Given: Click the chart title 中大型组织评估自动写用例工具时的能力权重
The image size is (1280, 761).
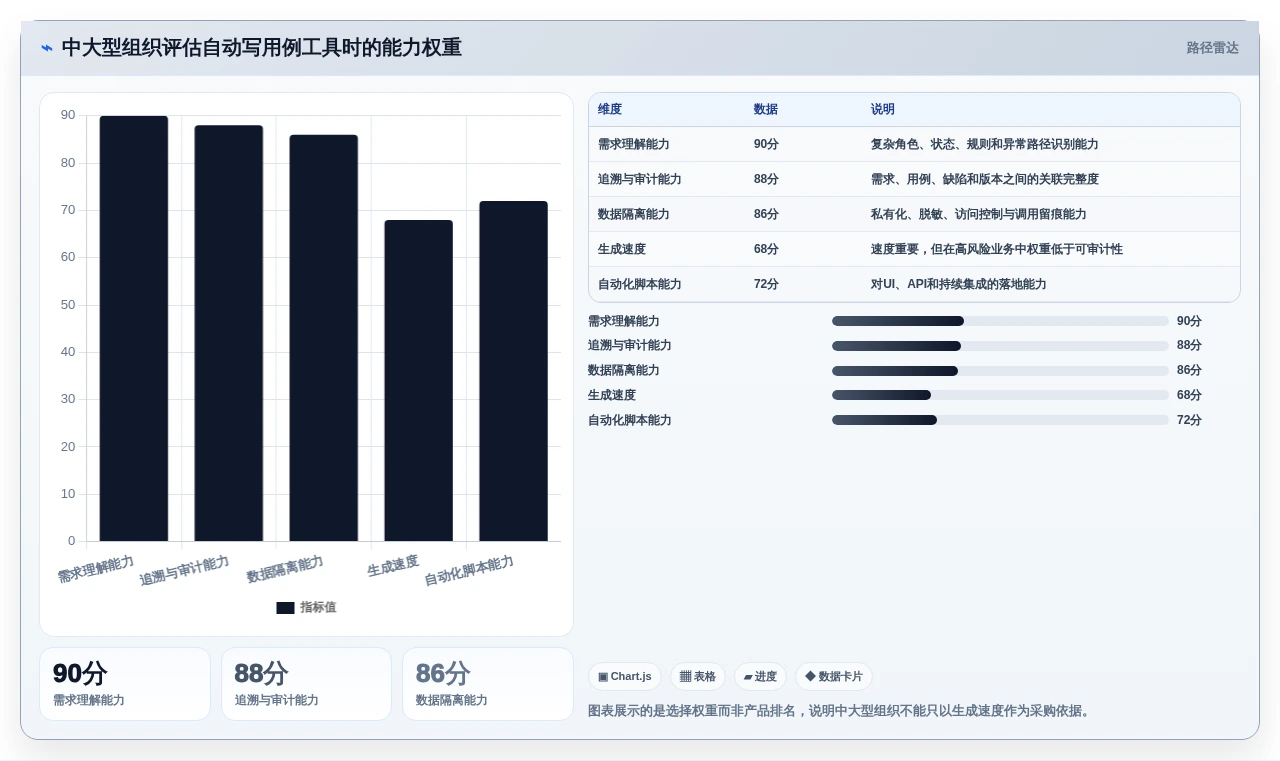Looking at the screenshot, I should 261,48.
